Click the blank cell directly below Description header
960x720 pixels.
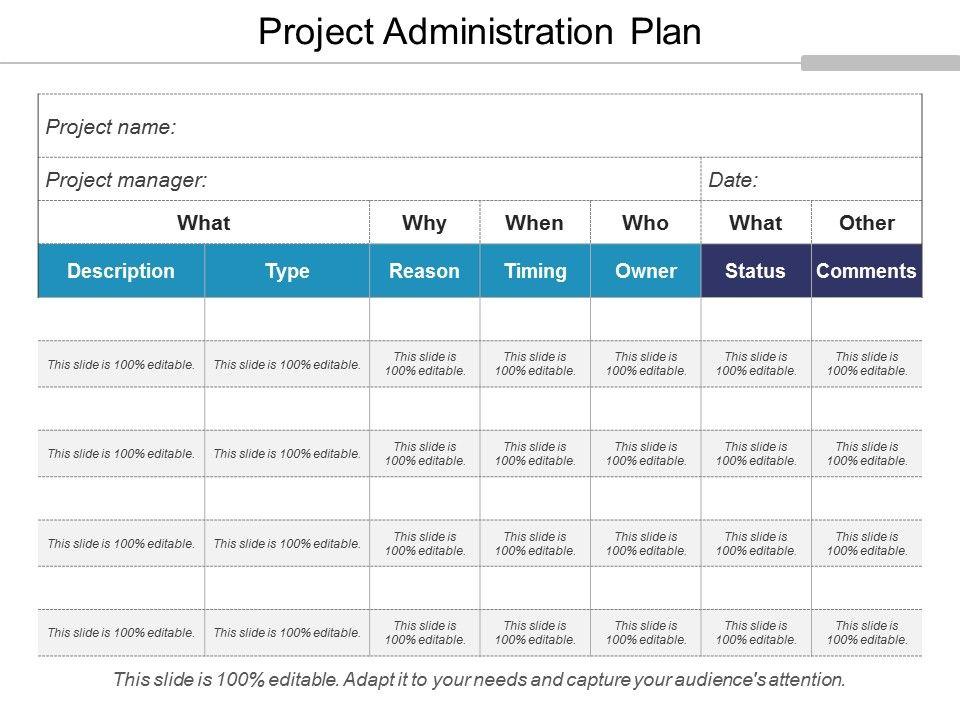click(x=121, y=319)
